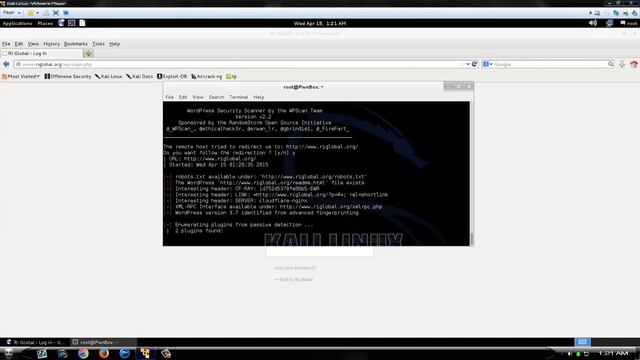Click the browser home icon
Screen dimensions: 640x360
pos(634,64)
